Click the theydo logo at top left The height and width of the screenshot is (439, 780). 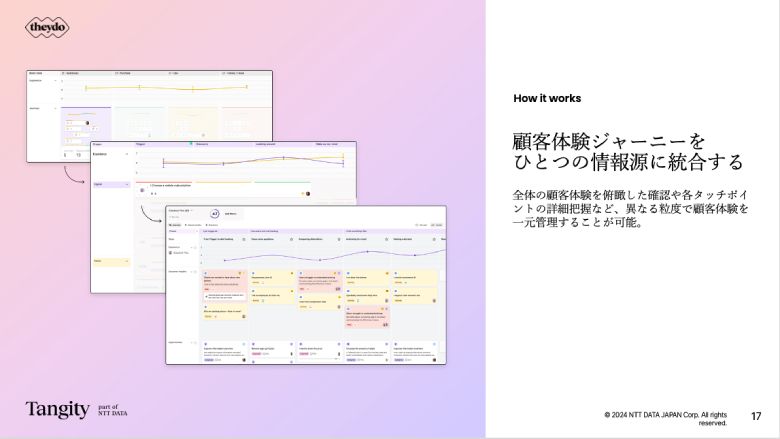pyautogui.click(x=49, y=27)
